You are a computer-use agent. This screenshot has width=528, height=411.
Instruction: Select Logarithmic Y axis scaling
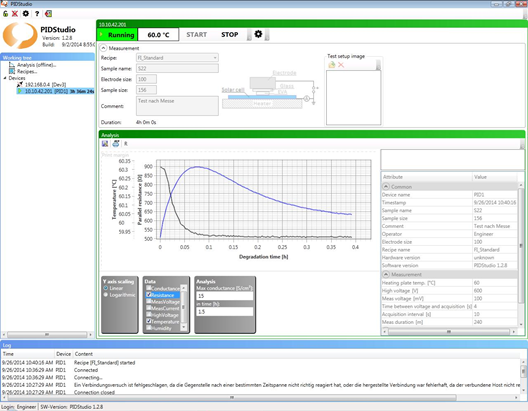[106, 295]
